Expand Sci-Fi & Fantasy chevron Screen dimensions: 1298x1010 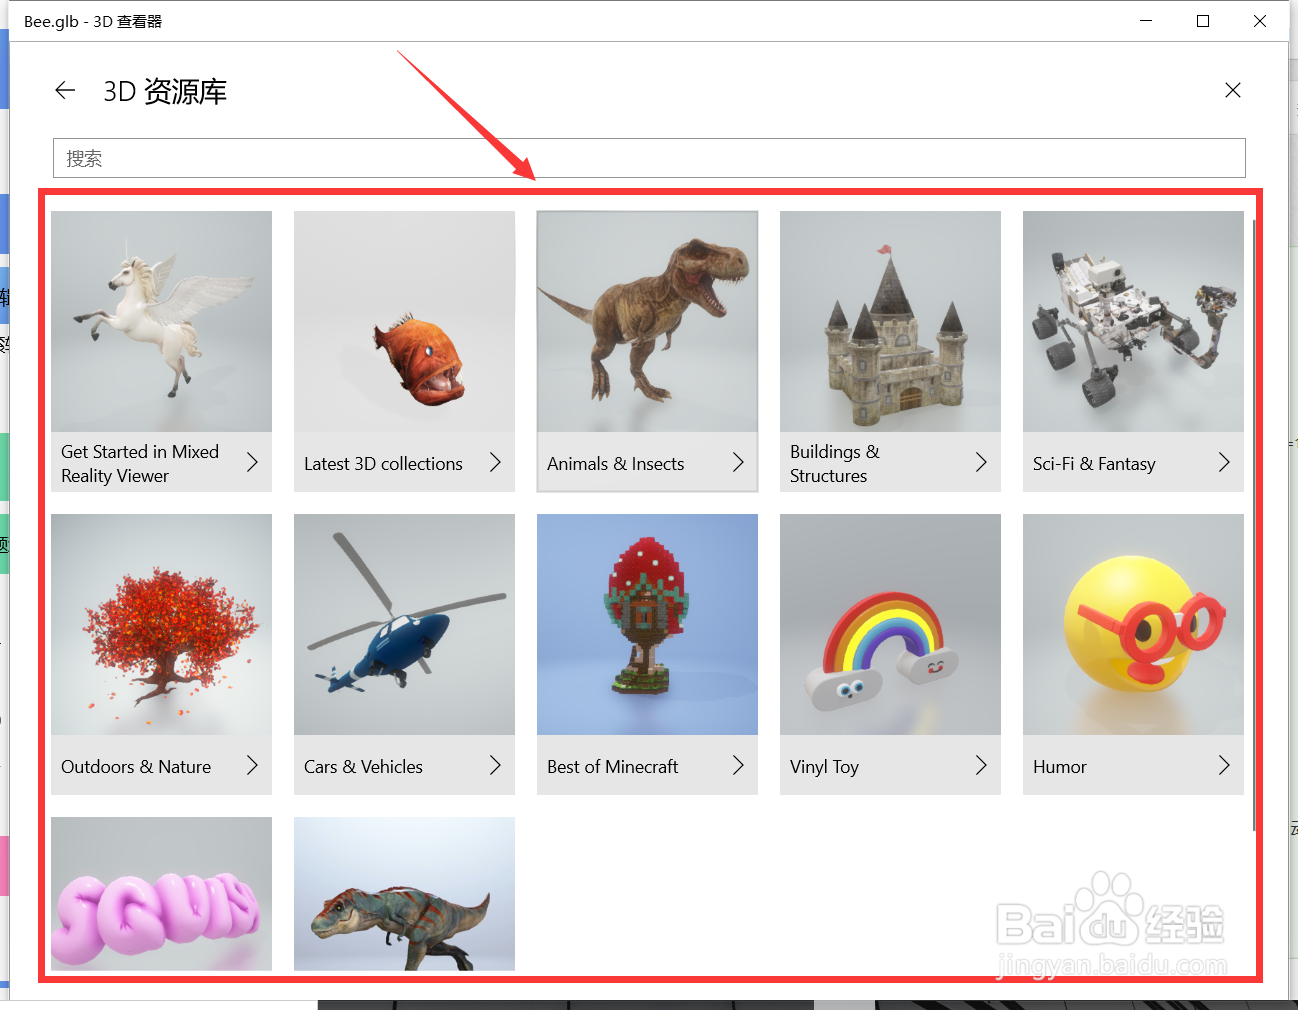[x=1224, y=462]
